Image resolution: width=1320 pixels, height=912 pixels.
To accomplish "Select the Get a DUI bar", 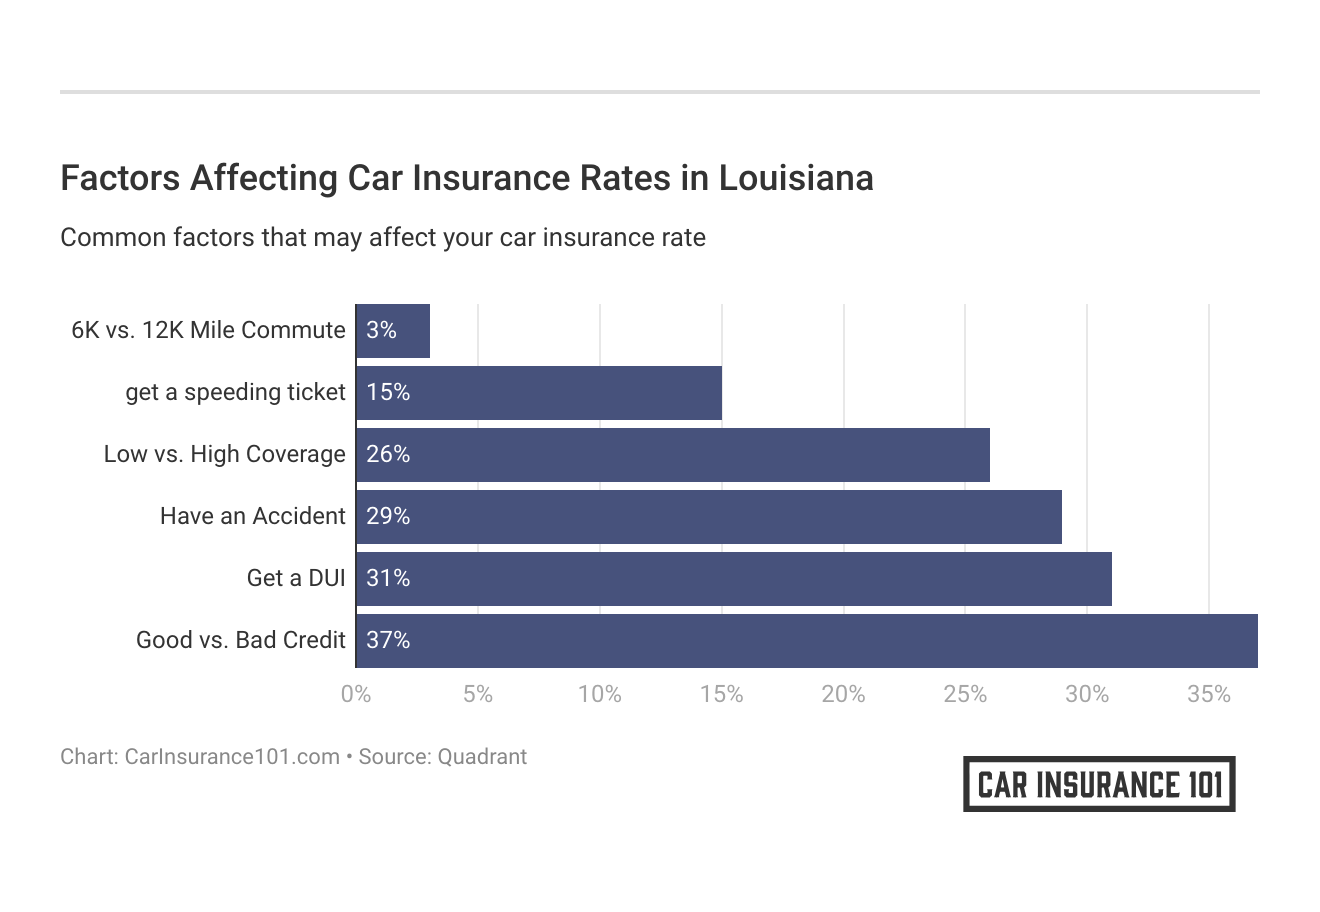I will click(x=733, y=579).
